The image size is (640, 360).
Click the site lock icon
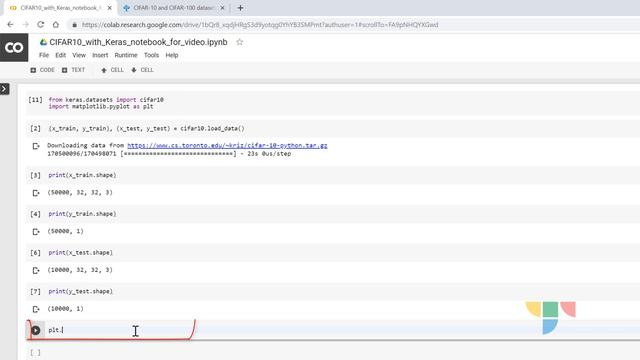click(74, 25)
